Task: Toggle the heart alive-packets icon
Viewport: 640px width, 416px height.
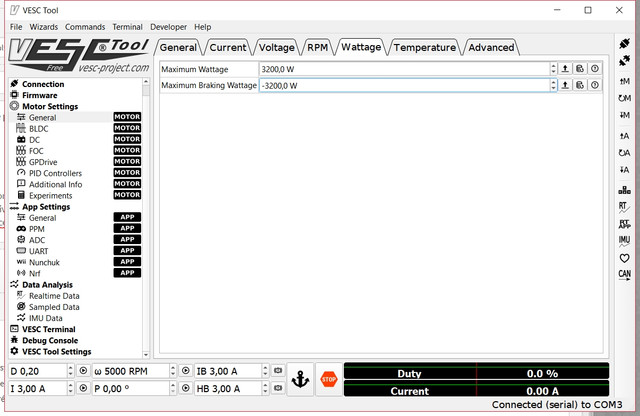Action: tap(624, 258)
